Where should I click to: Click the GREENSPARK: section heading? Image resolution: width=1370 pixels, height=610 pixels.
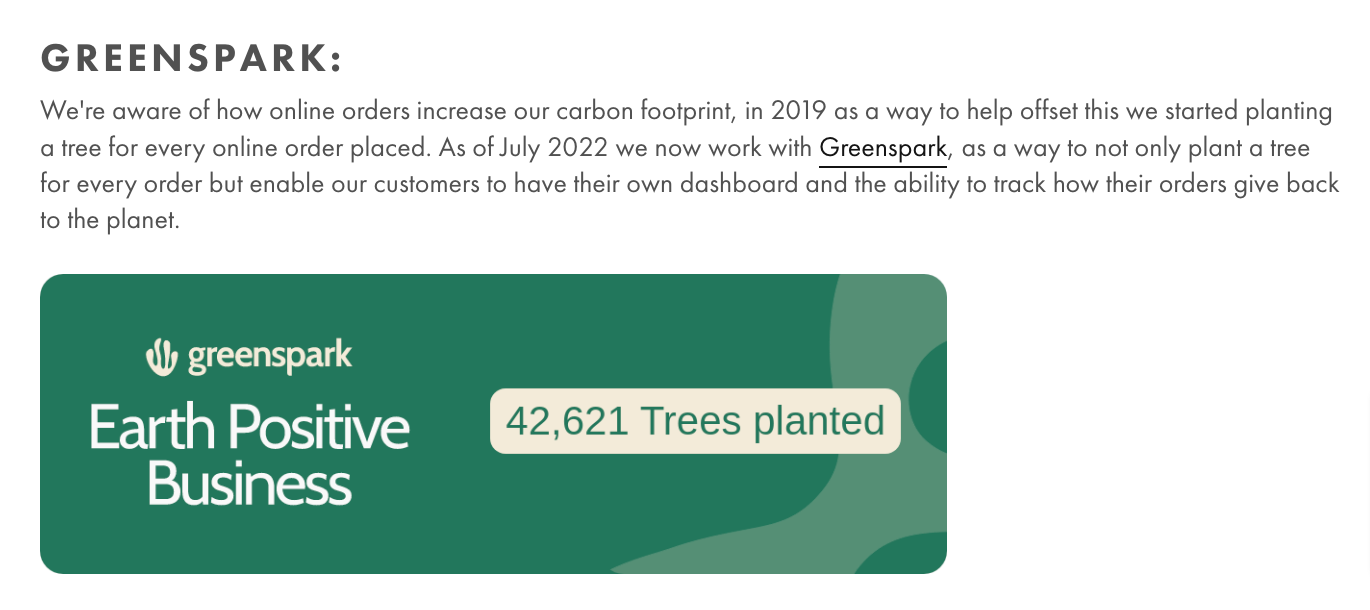pos(191,59)
